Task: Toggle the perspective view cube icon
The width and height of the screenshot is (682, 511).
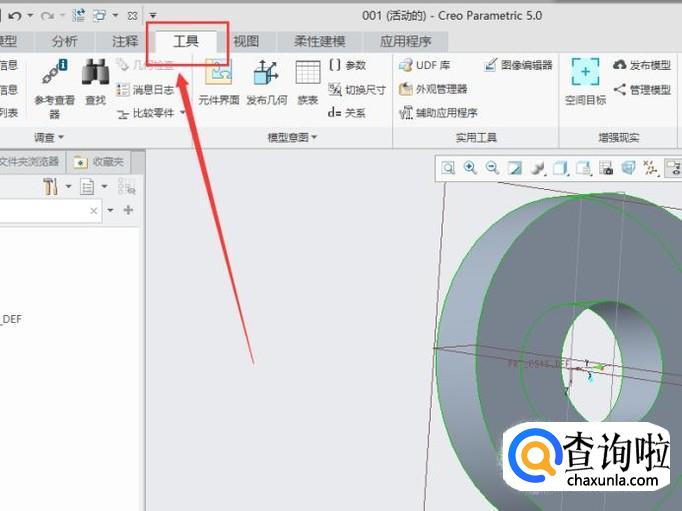Action: 628,168
